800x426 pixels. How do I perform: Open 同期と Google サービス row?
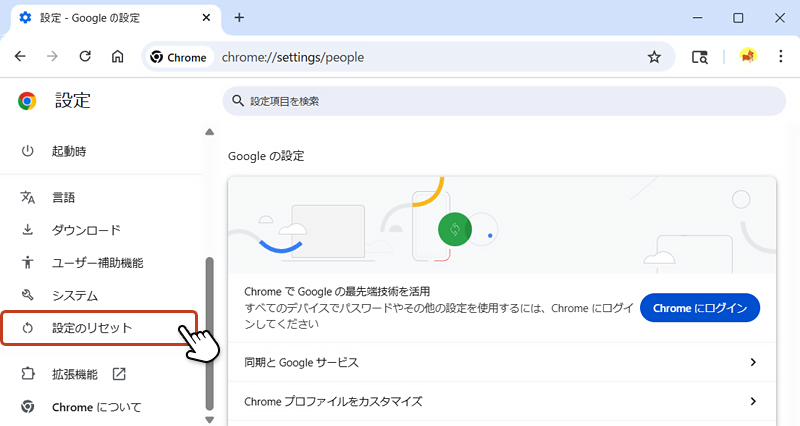[502, 362]
